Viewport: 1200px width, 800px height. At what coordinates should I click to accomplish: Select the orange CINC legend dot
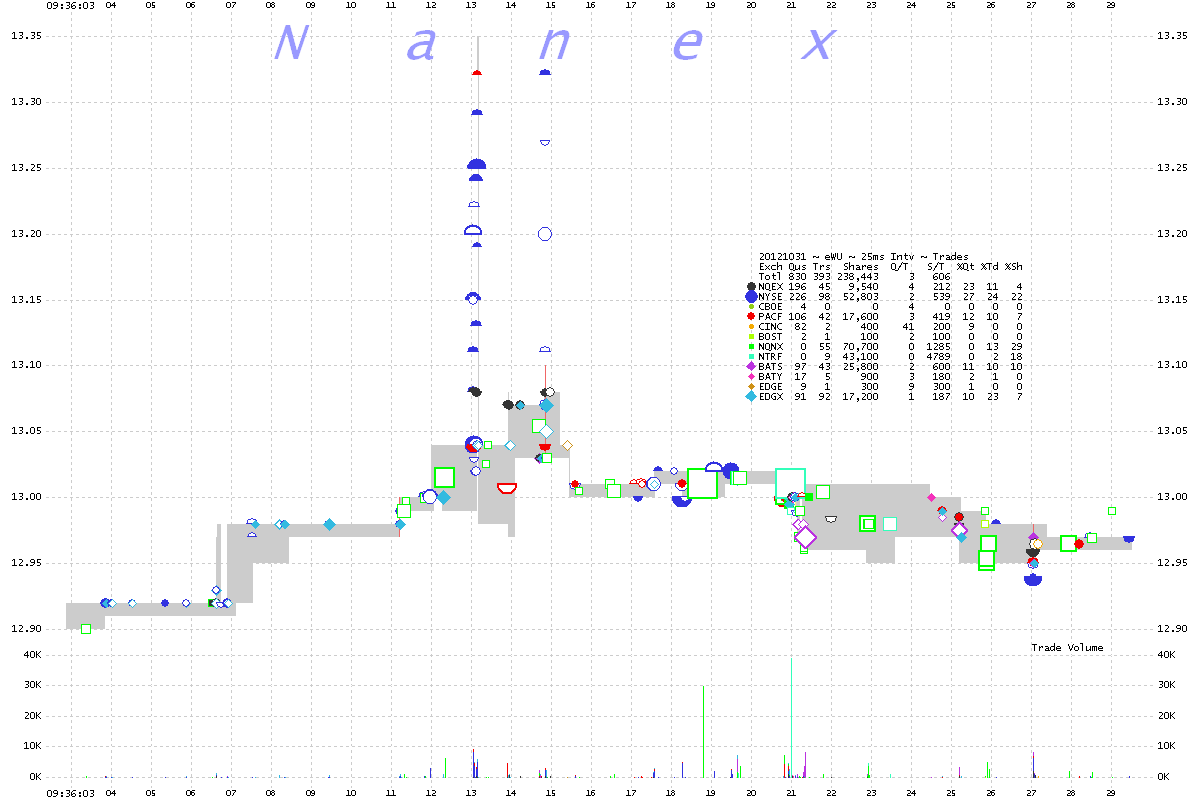point(751,326)
